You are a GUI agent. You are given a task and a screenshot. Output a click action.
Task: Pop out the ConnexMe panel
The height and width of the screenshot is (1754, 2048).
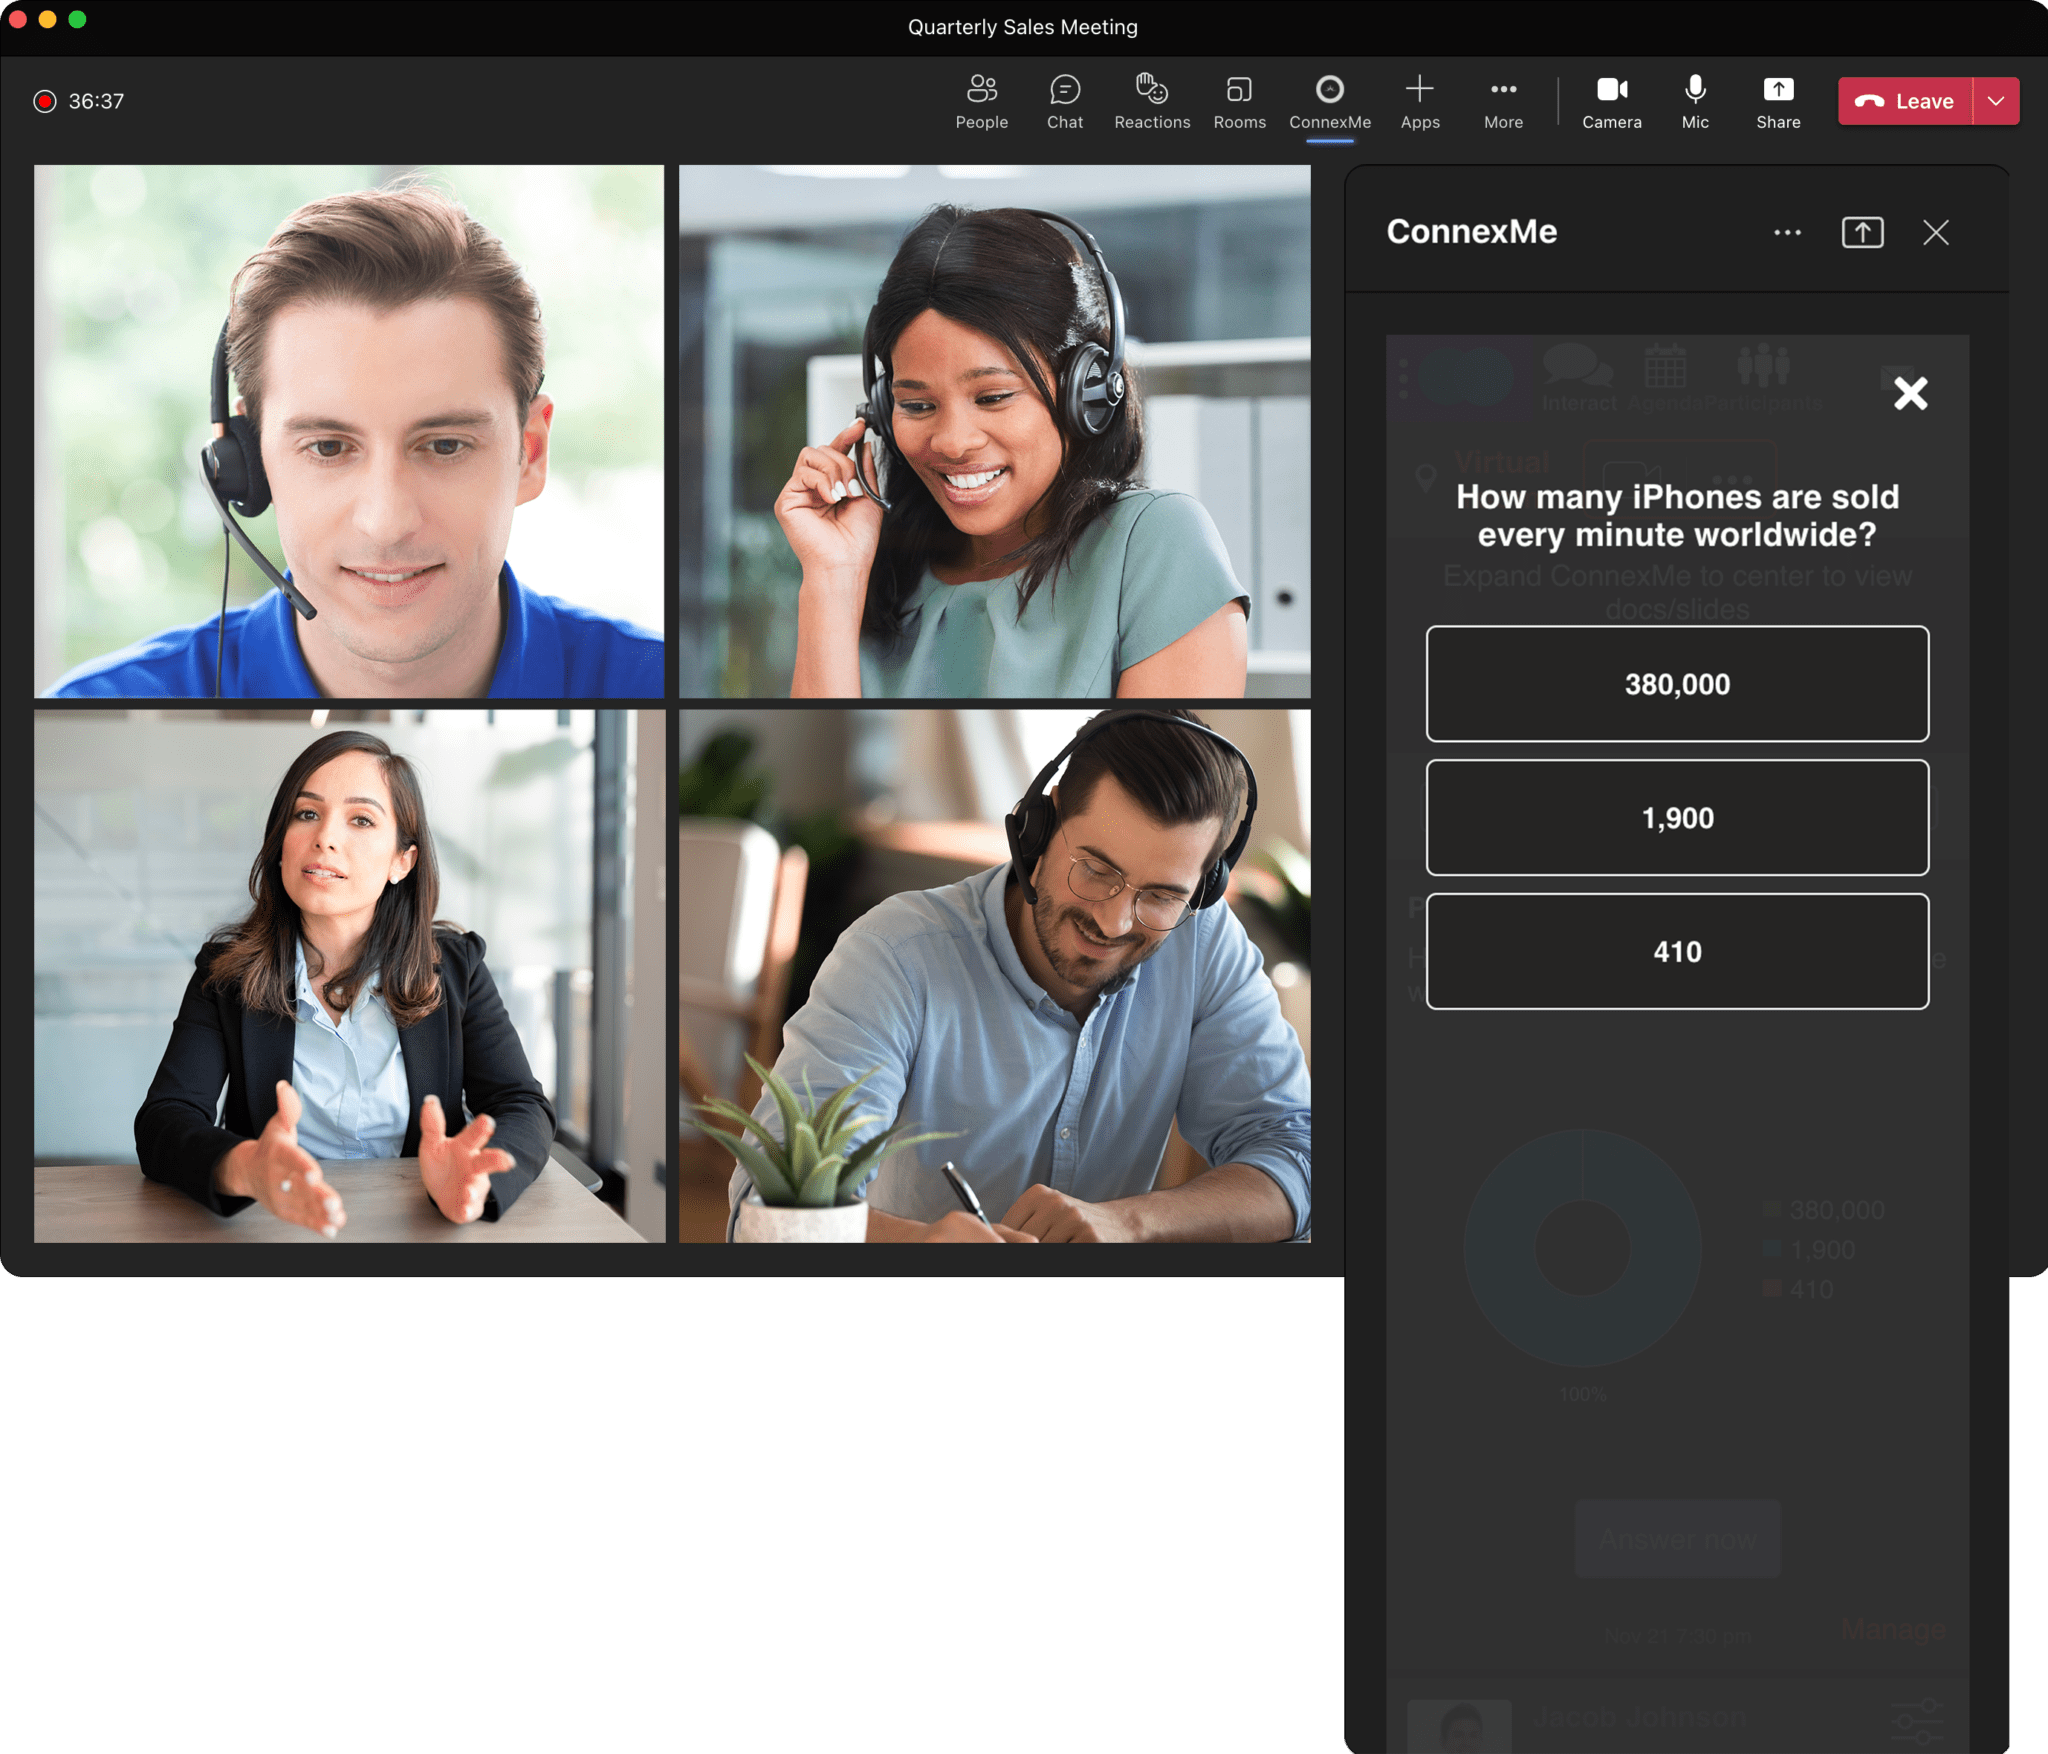point(1862,232)
